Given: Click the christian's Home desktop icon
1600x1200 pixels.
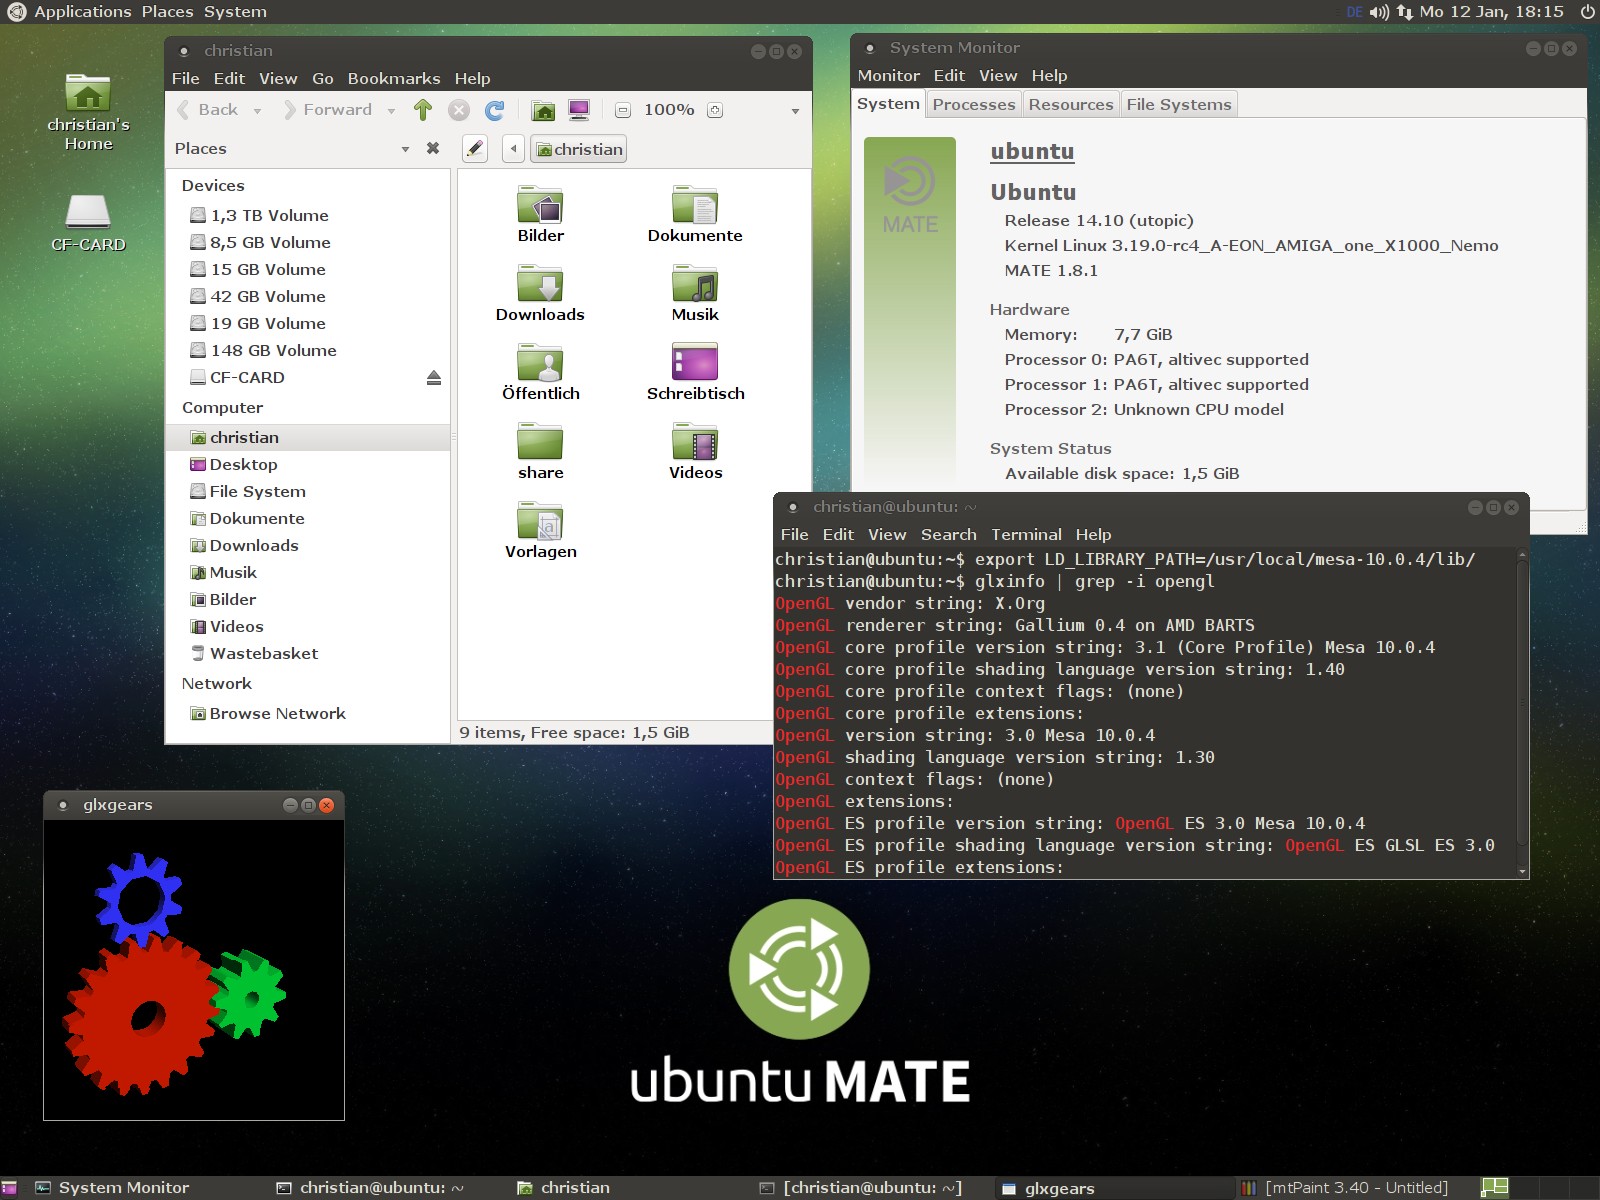Looking at the screenshot, I should pyautogui.click(x=88, y=112).
